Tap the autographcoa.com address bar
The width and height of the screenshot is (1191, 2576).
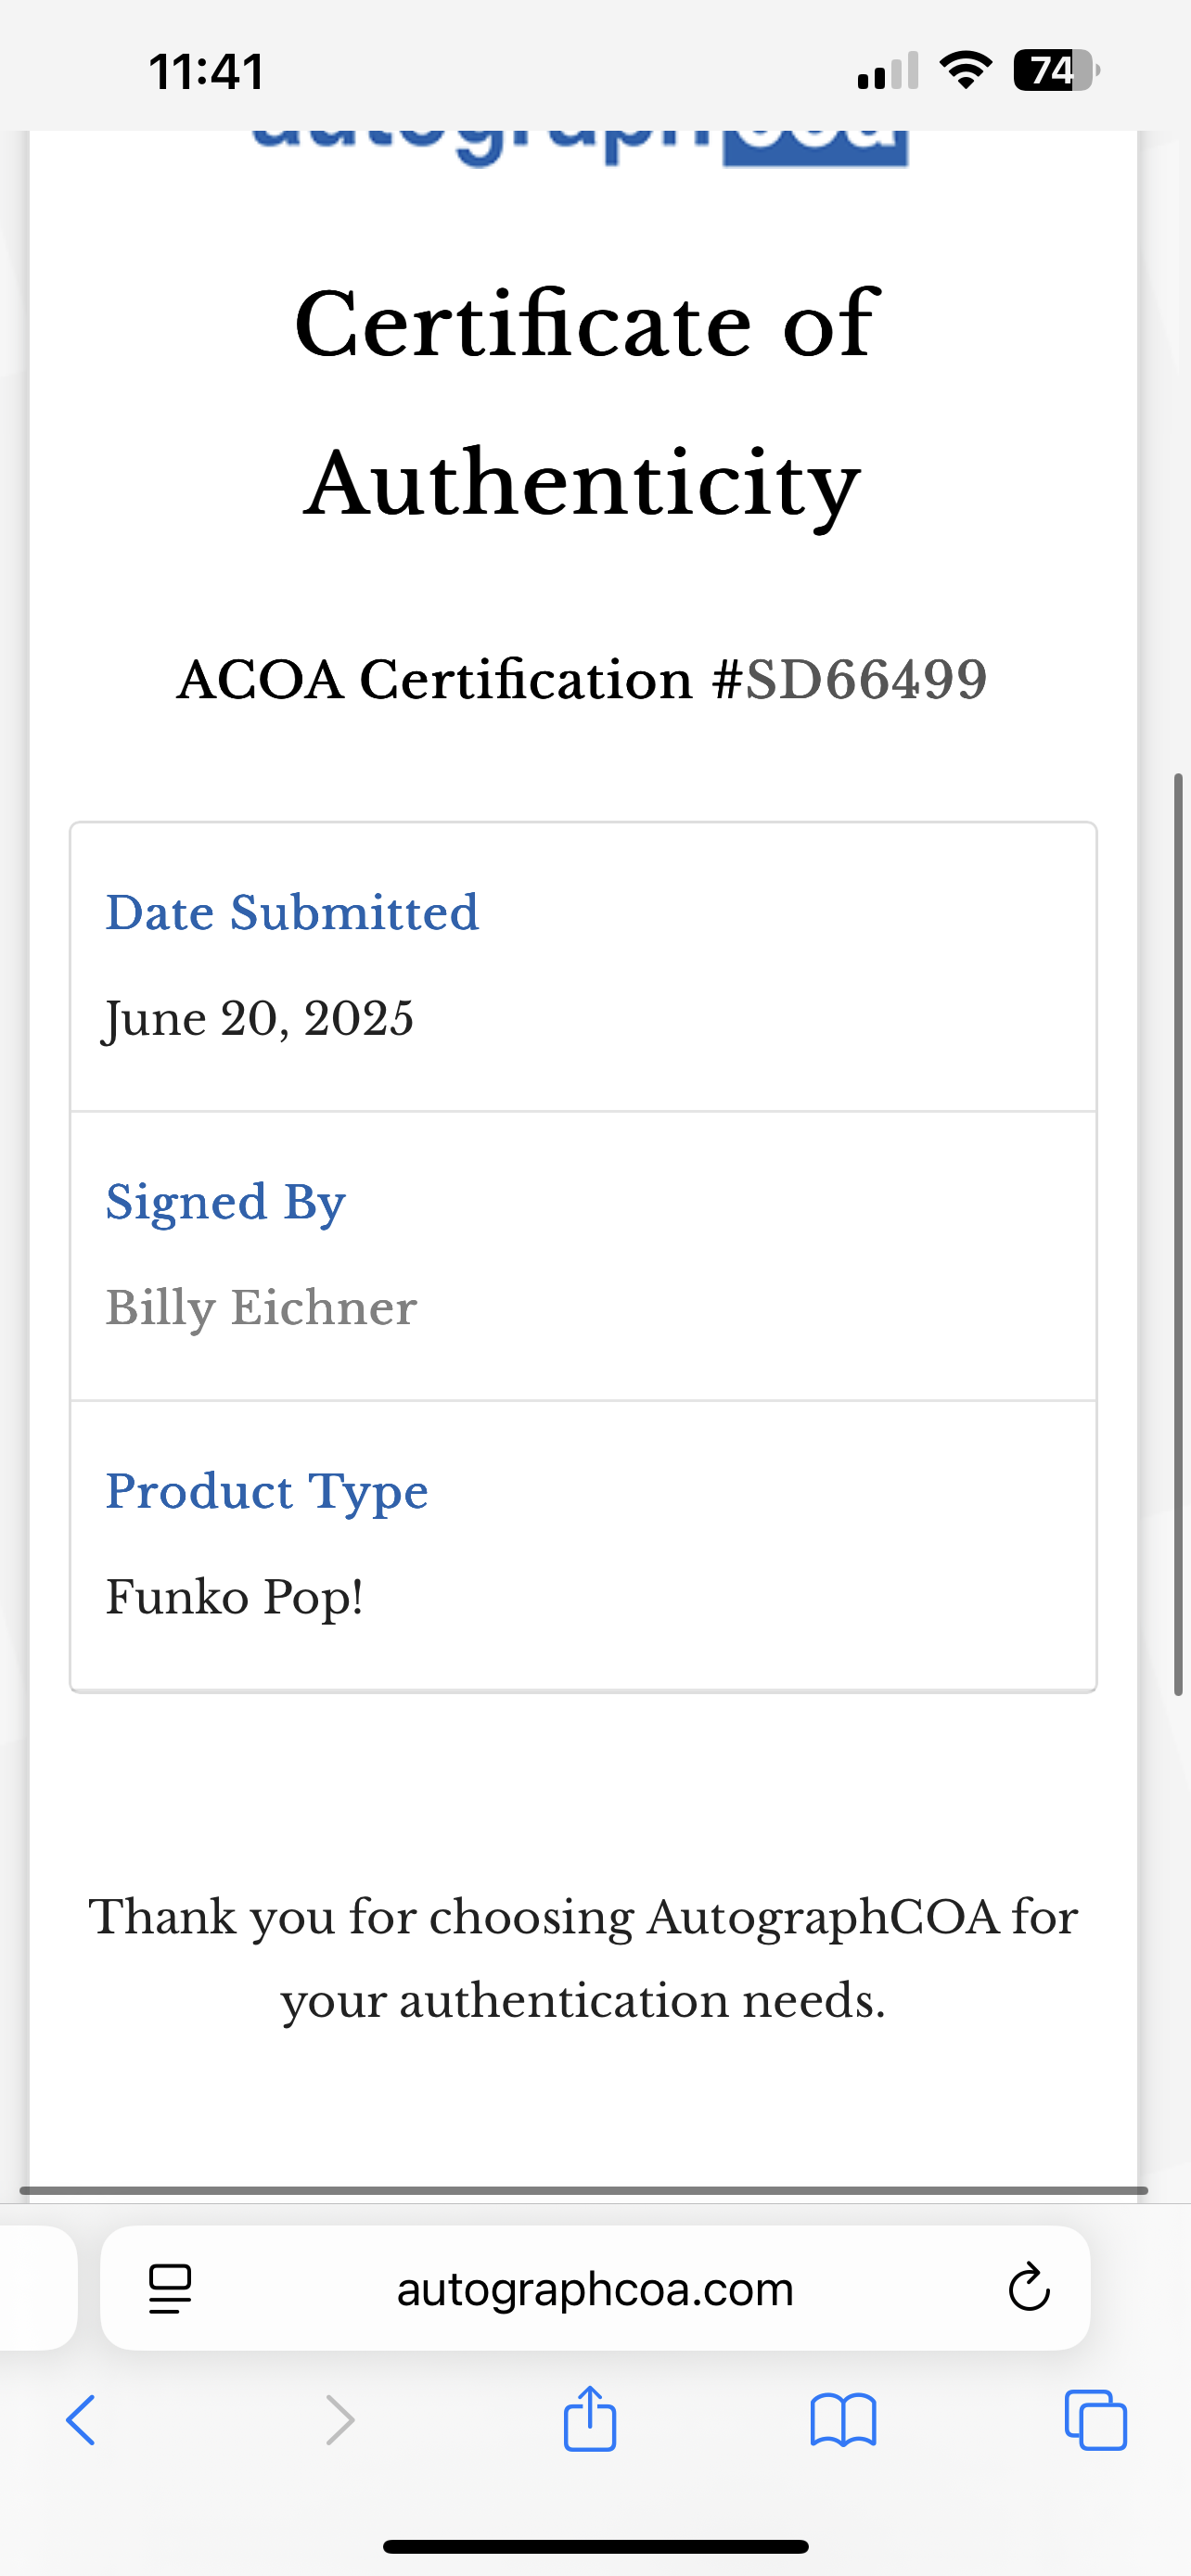click(595, 2289)
